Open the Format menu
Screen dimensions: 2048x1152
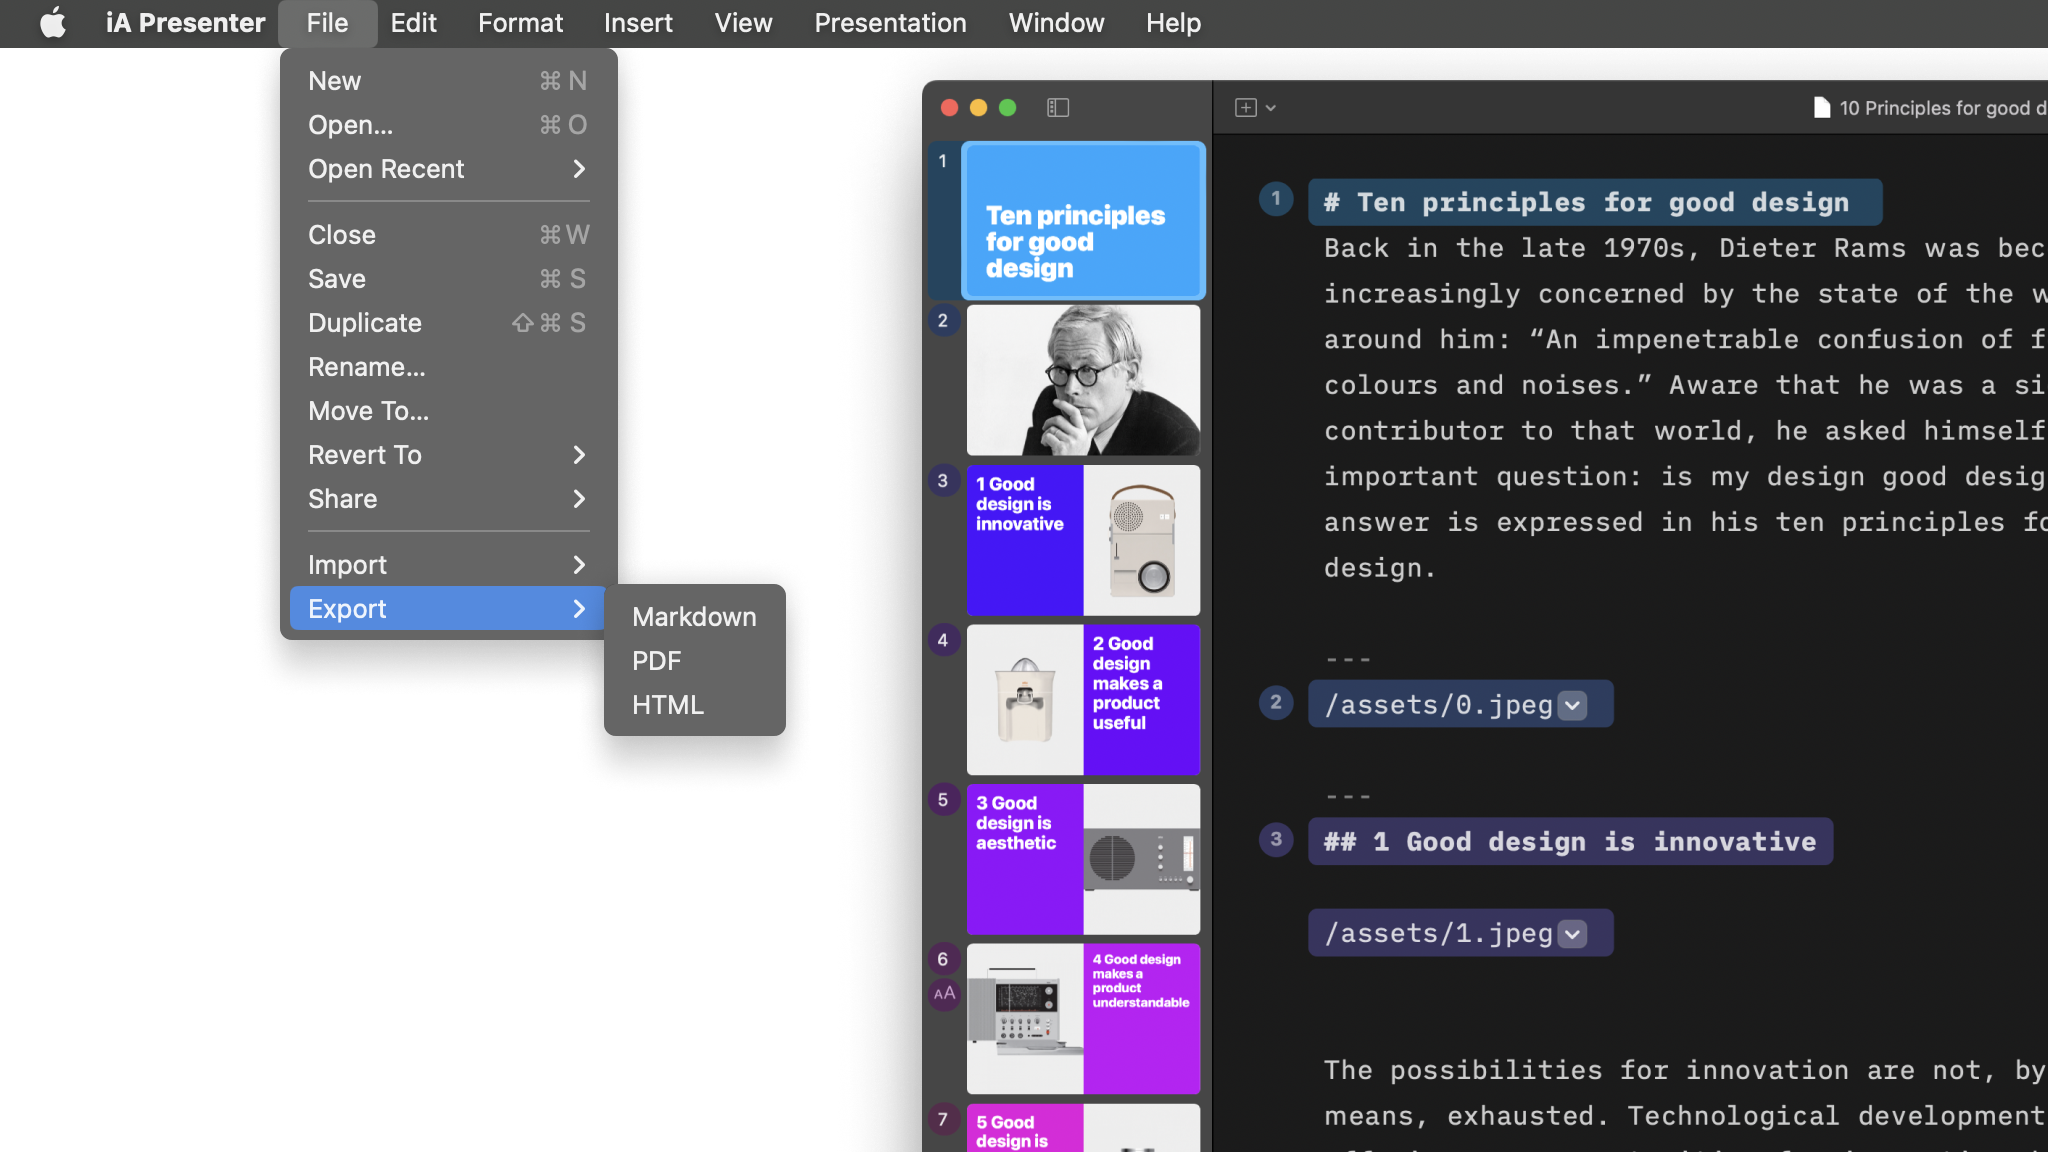[520, 23]
